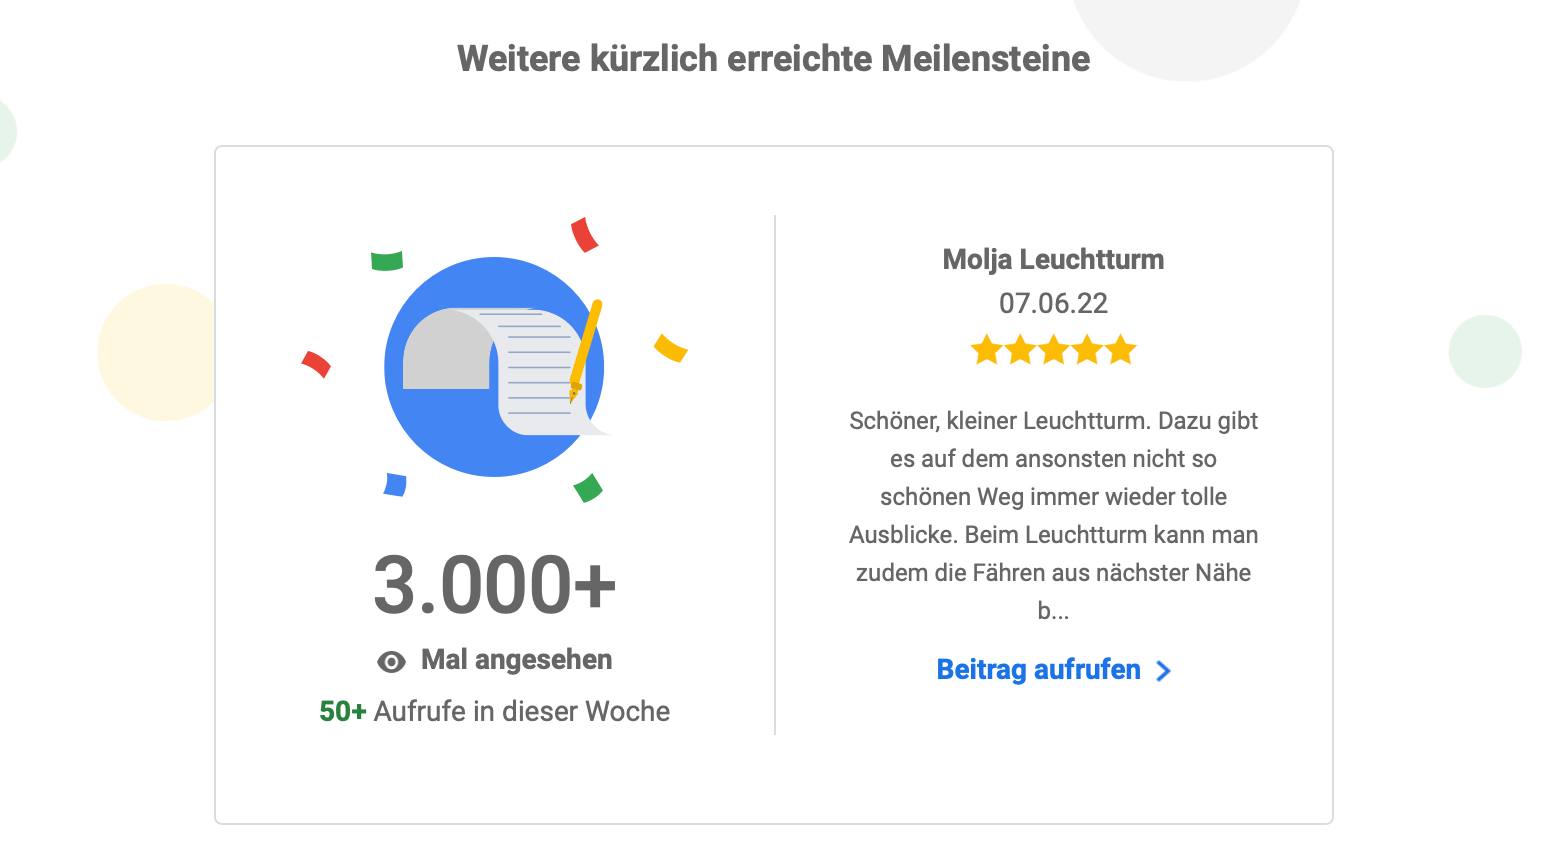Click the yellow confetti right of illustration
The height and width of the screenshot is (852, 1558).
670,347
